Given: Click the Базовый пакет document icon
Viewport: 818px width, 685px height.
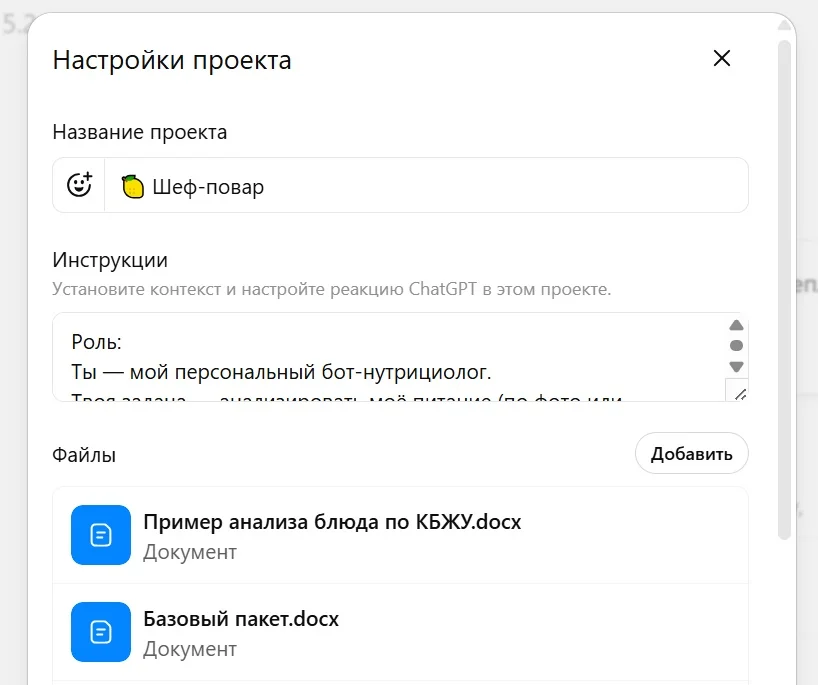Looking at the screenshot, I should tap(101, 632).
